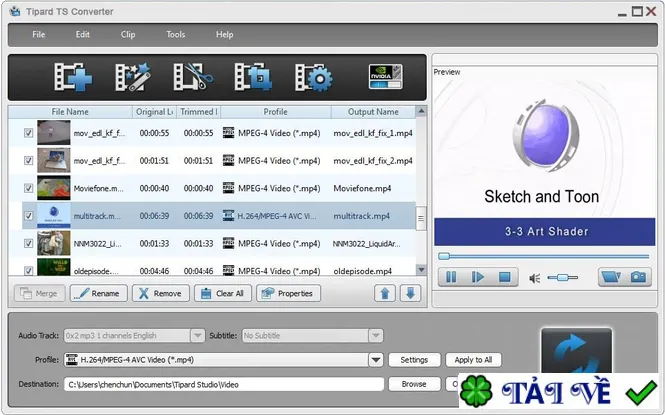Click MPEG icon in mov_edl_kf_fix_1.mp4 row
This screenshot has width=665, height=415.
(229, 133)
